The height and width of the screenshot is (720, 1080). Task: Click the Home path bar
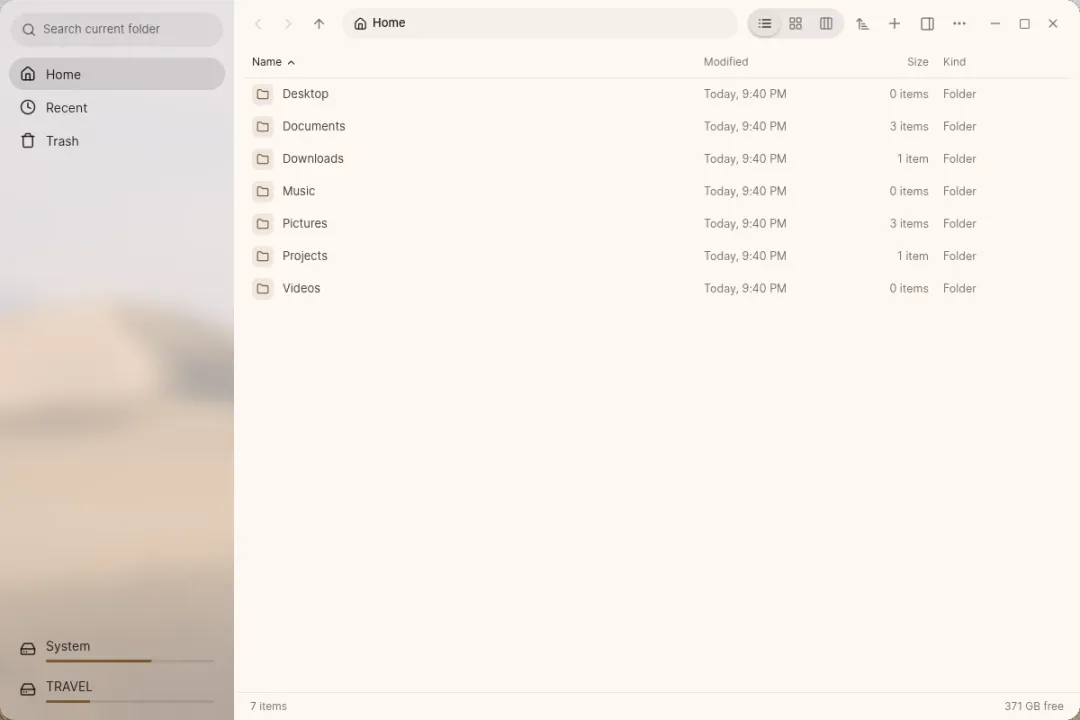pos(540,23)
